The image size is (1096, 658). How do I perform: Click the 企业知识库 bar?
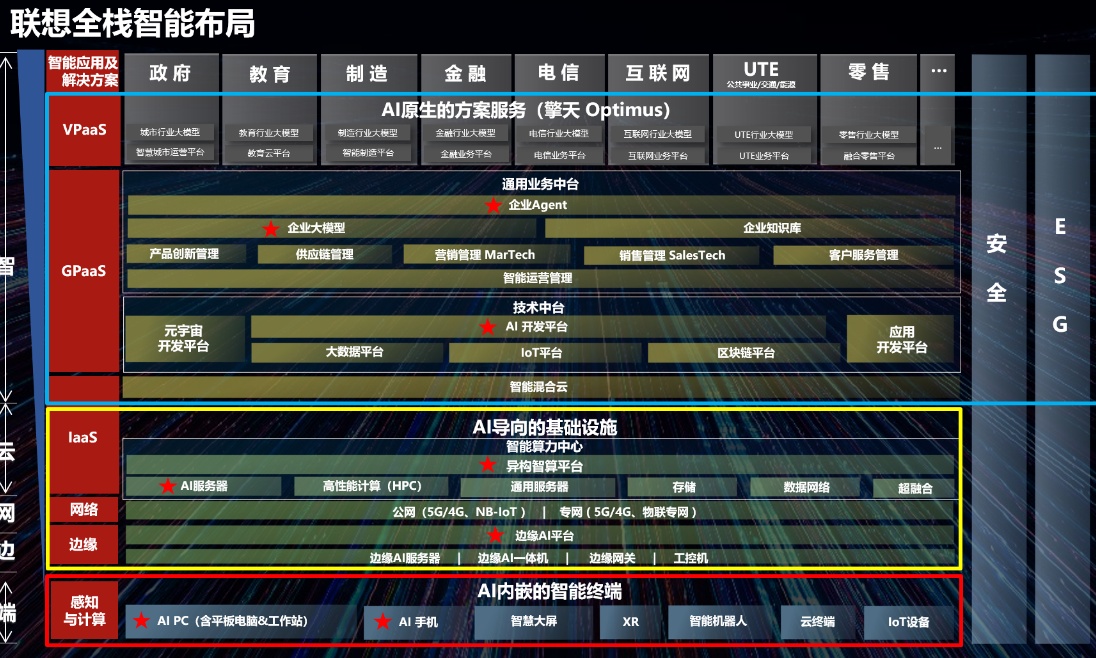point(749,228)
